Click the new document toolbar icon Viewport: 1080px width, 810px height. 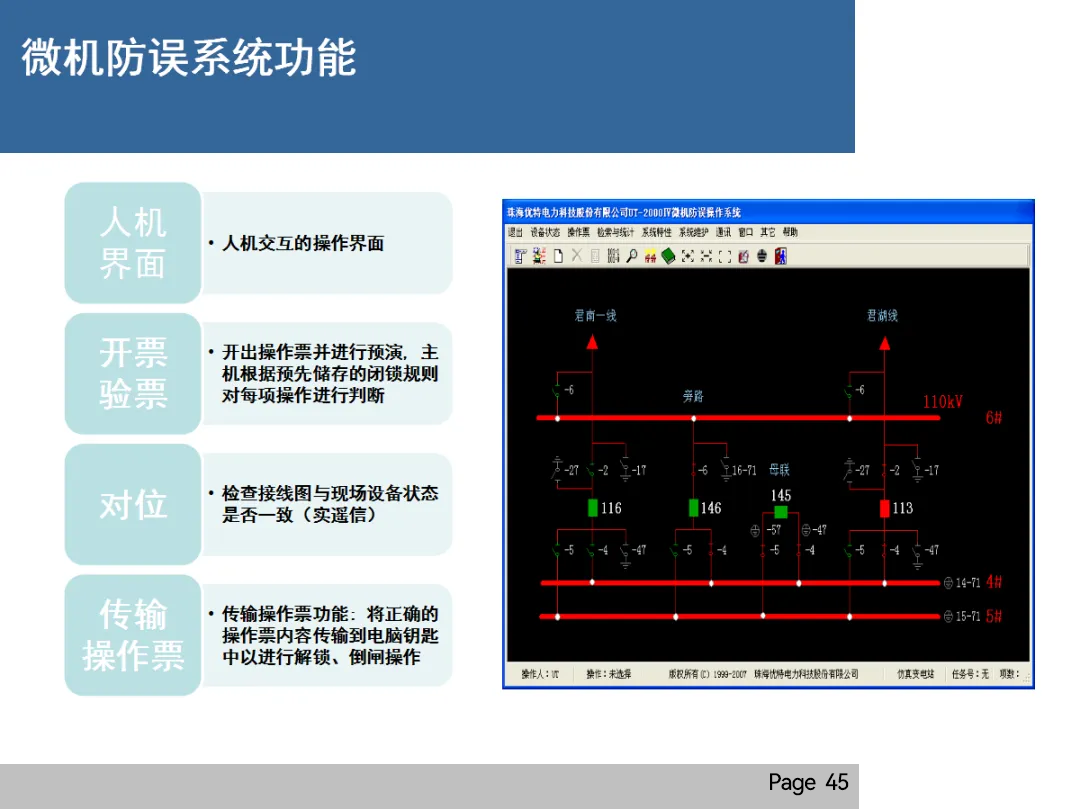coord(557,256)
